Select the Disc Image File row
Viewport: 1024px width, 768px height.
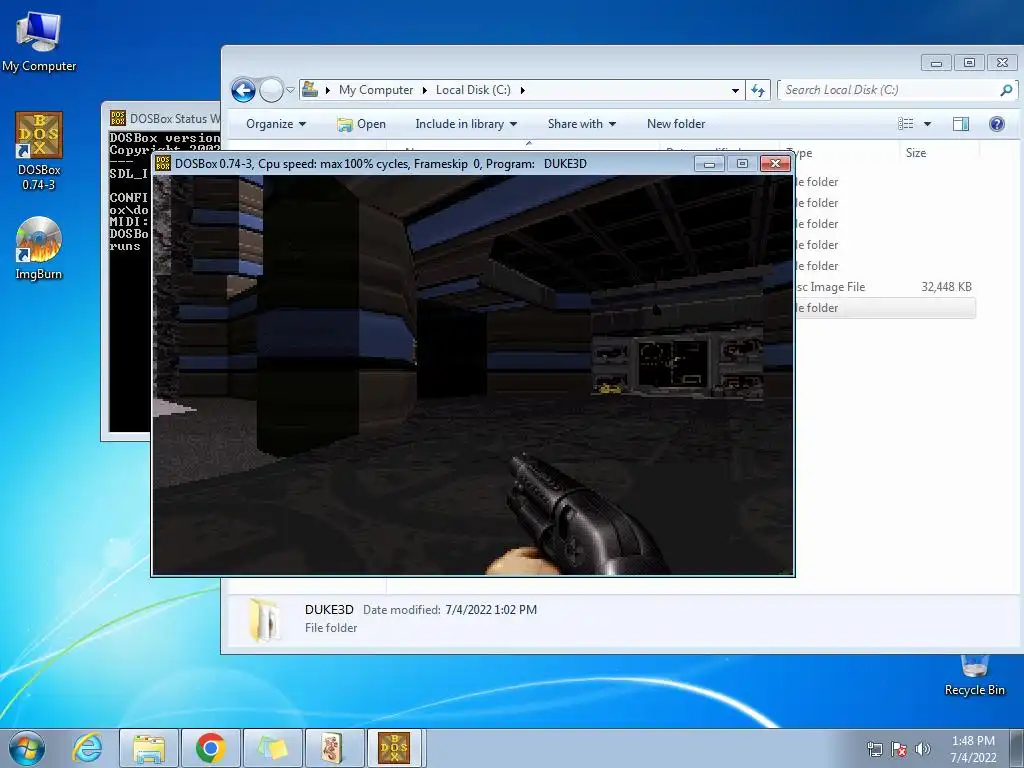coord(885,287)
